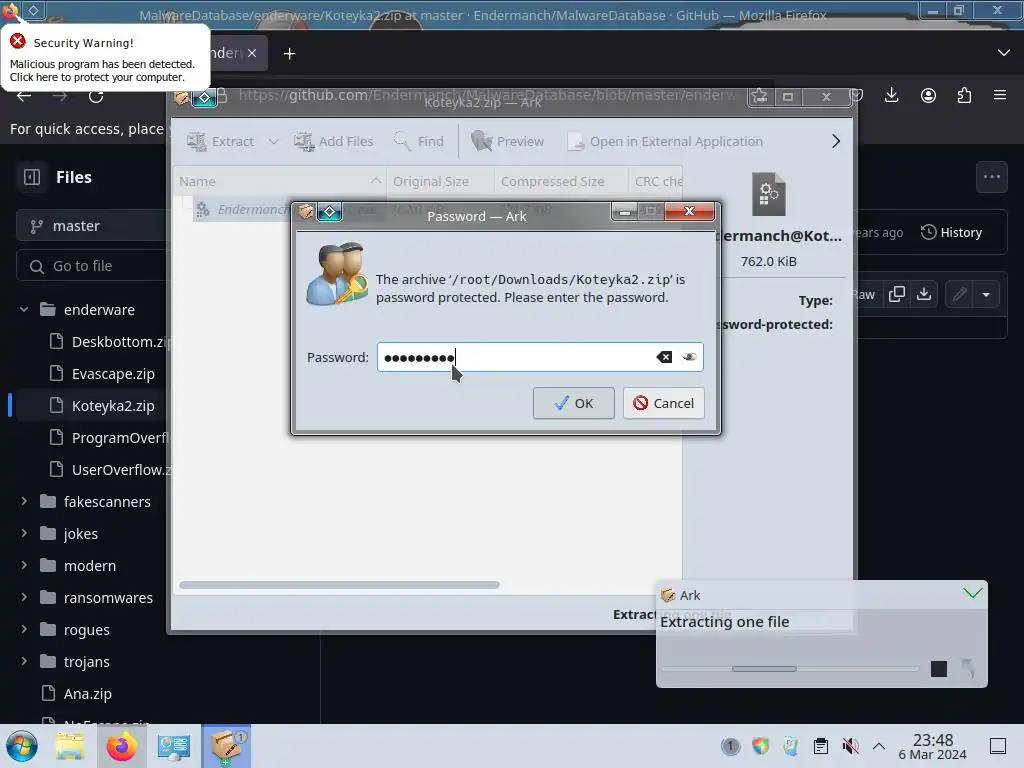Click Add Files in Ark toolbar
Image resolution: width=1024 pixels, height=768 pixels.
(333, 141)
